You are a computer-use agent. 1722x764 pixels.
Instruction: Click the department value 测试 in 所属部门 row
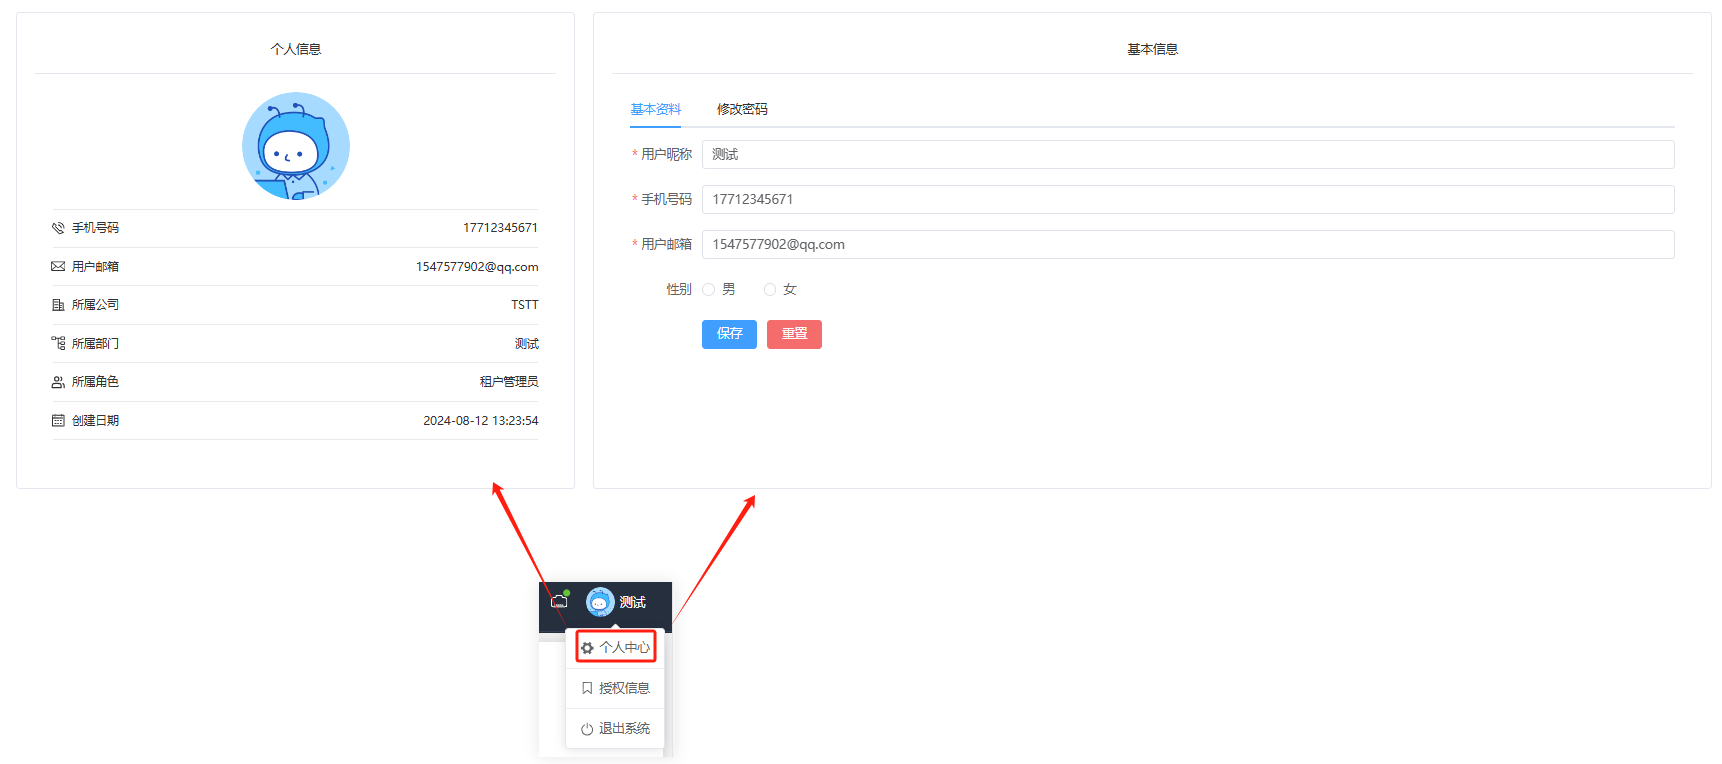[x=527, y=344]
